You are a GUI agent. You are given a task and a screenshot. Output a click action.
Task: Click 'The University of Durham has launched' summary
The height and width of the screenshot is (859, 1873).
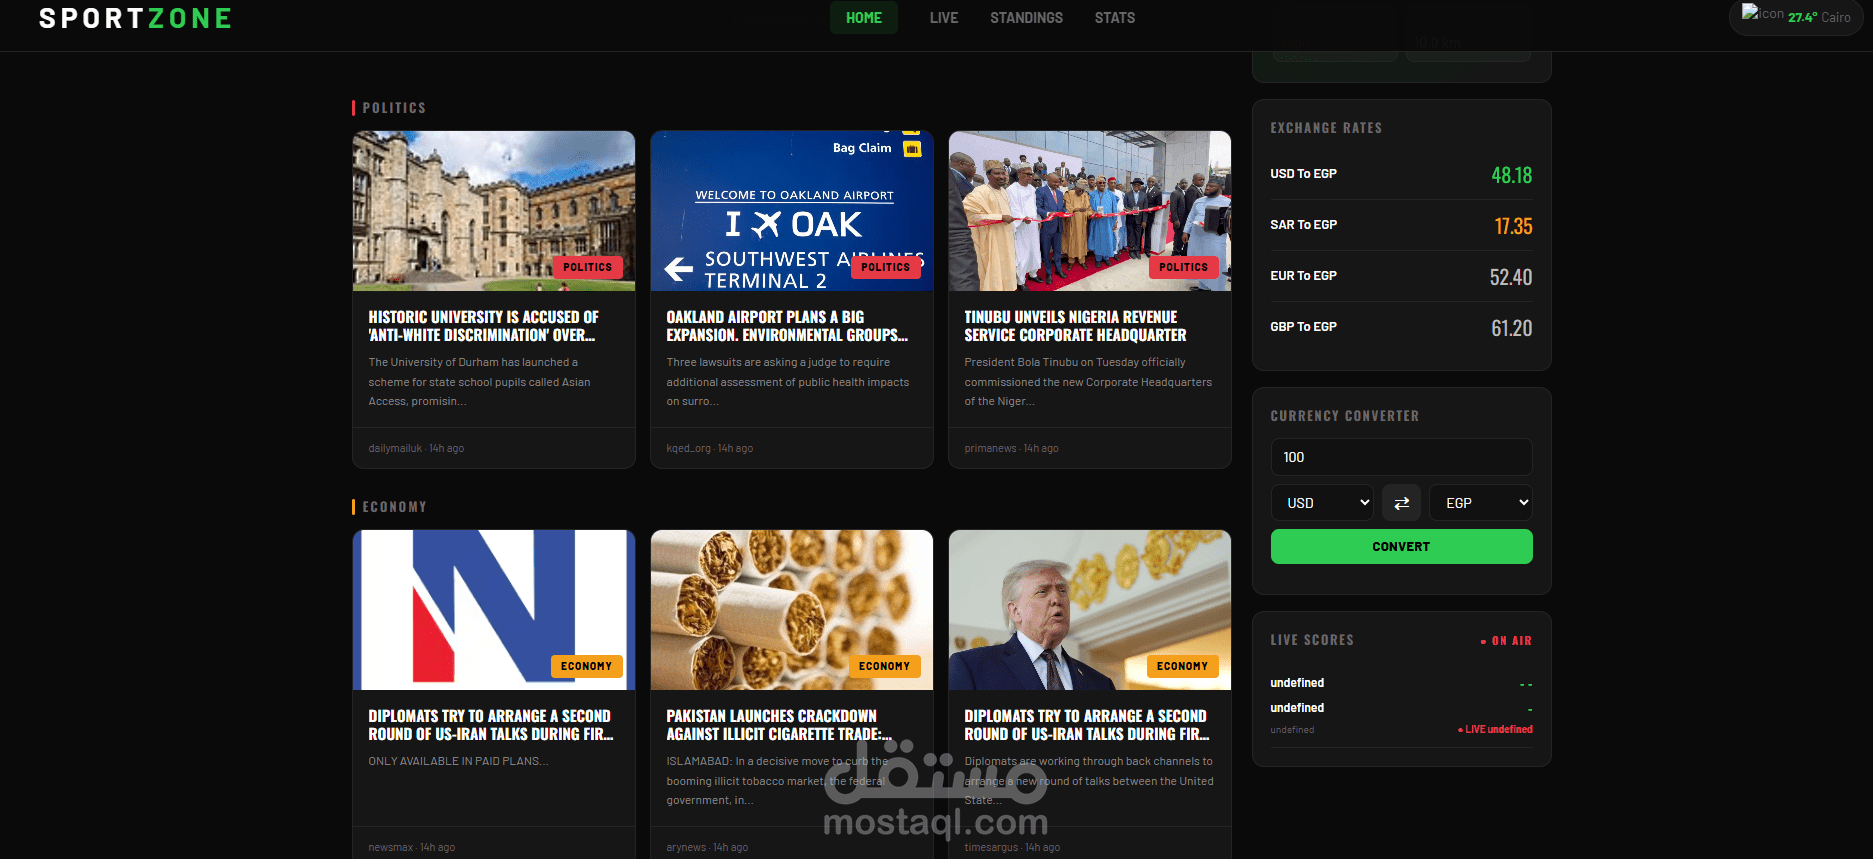479,382
